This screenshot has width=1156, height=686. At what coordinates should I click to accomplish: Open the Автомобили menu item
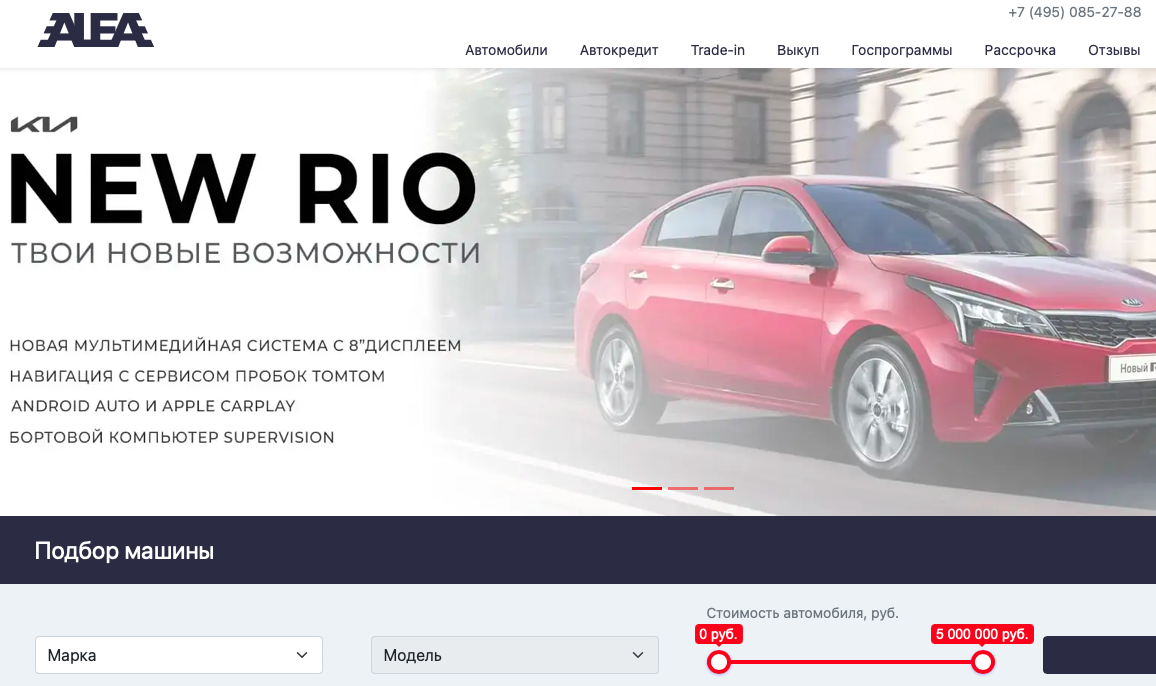[x=506, y=50]
